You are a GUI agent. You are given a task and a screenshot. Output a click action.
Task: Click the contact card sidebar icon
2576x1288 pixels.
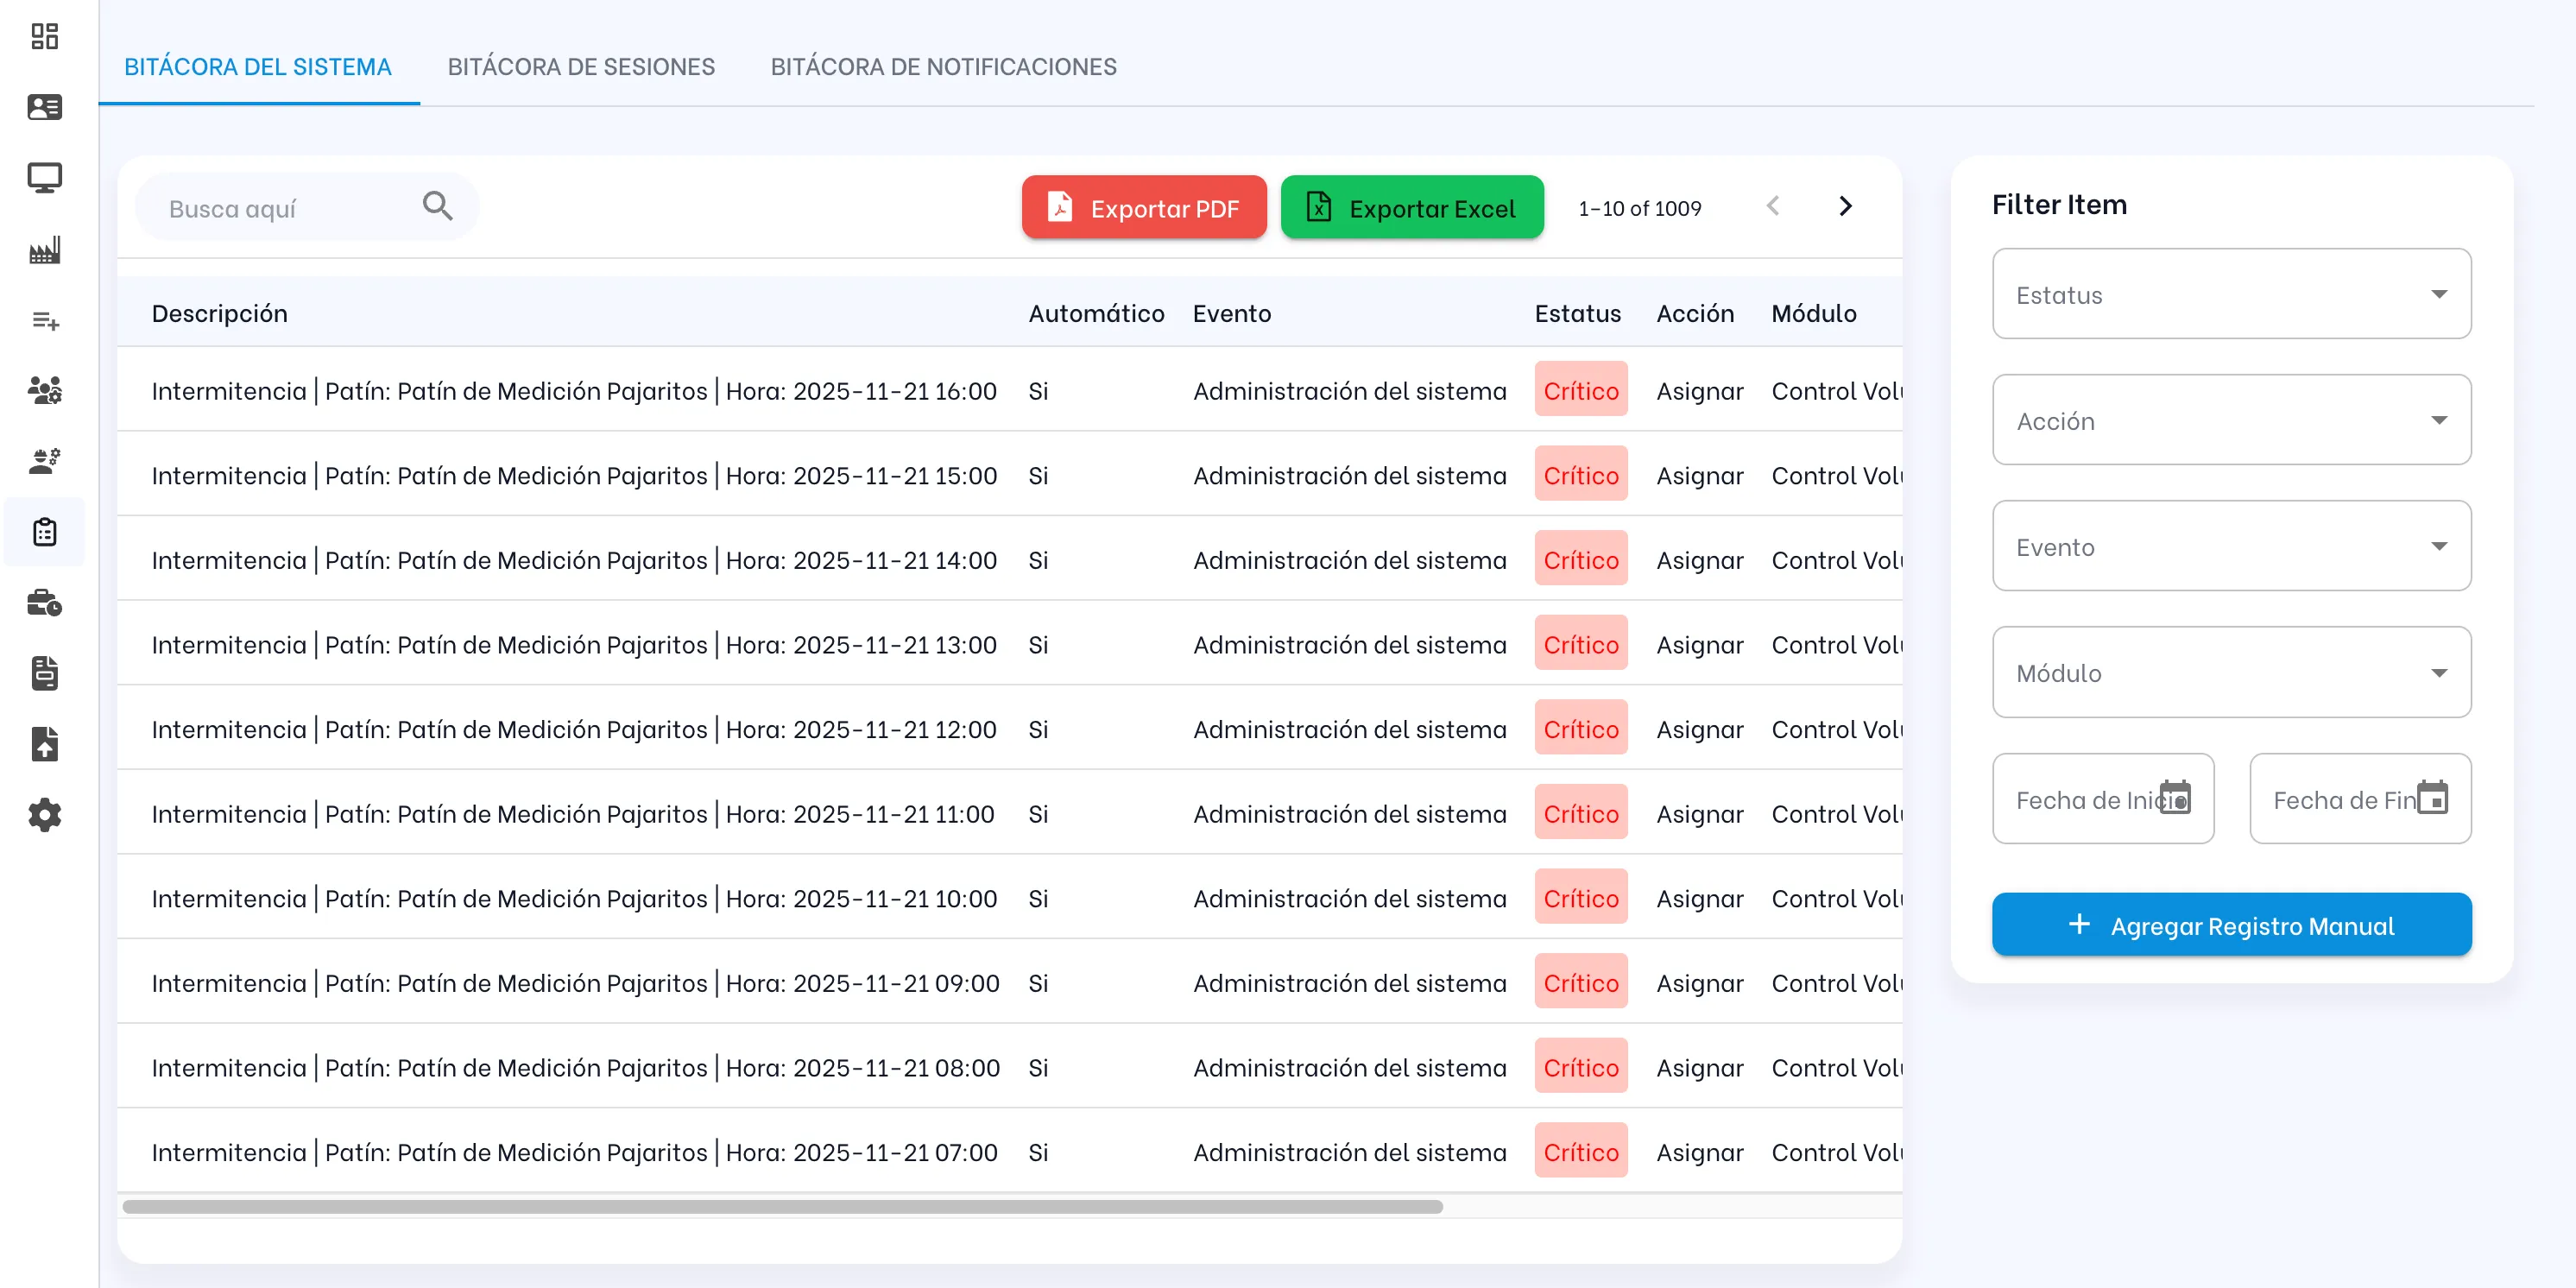pyautogui.click(x=44, y=107)
